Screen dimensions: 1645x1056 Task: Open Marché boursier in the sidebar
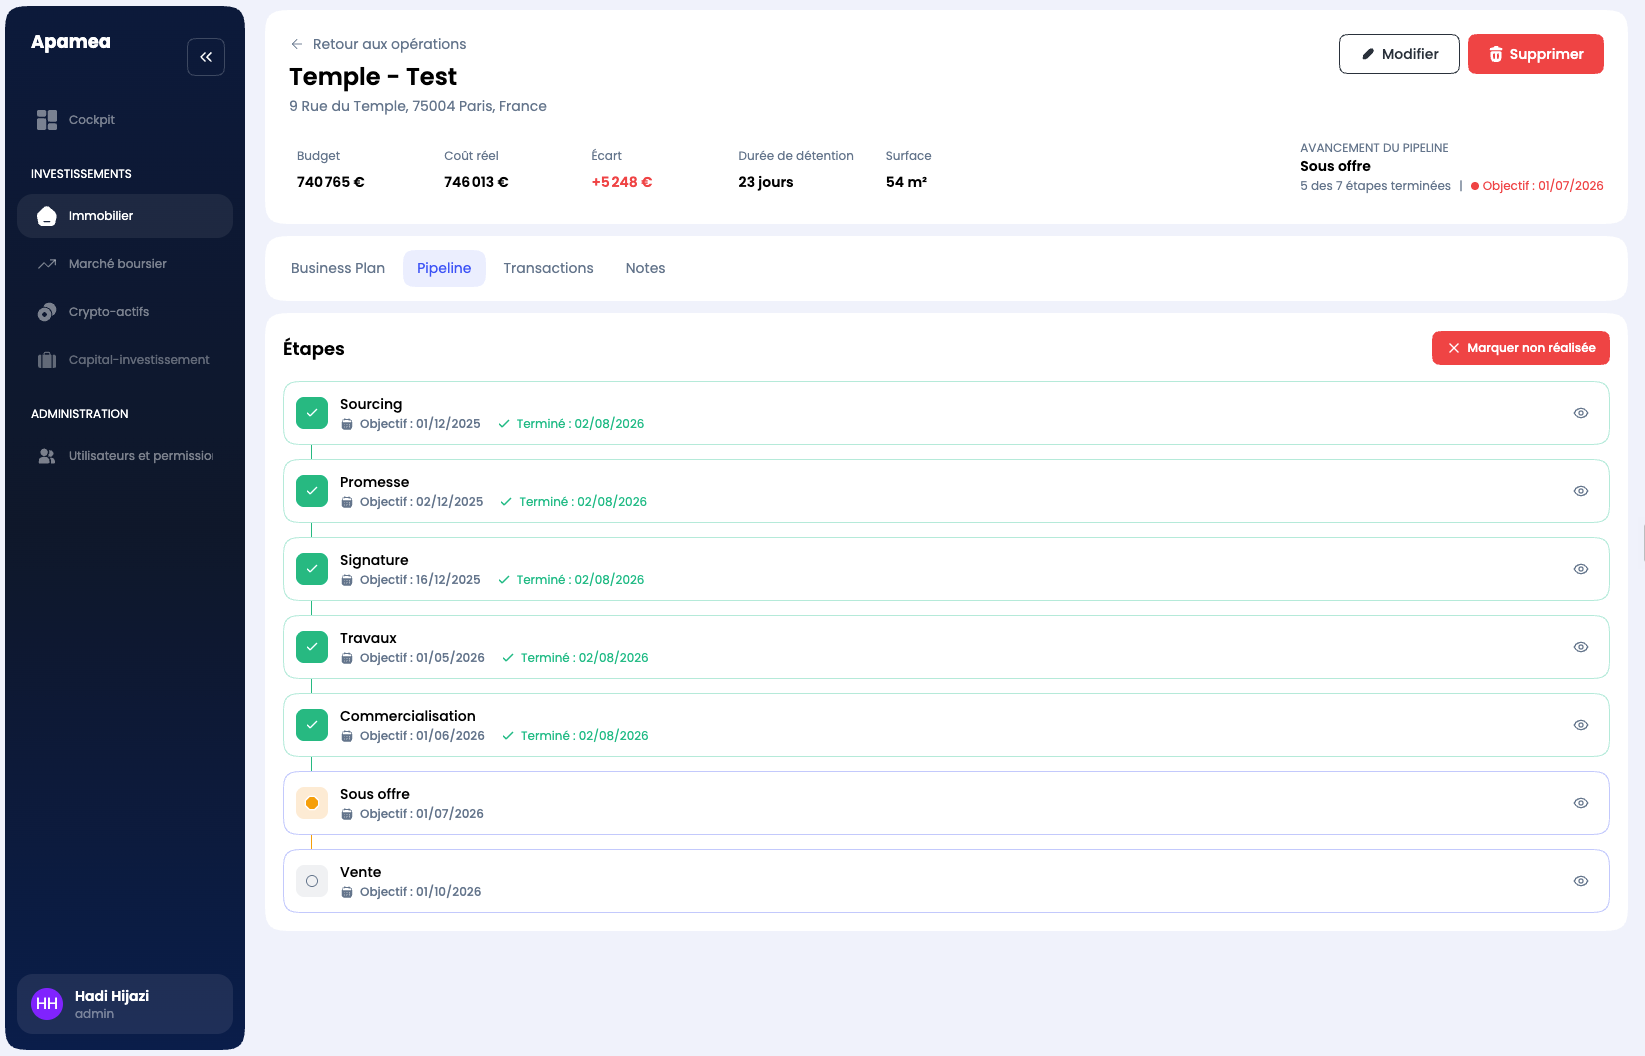click(x=125, y=264)
